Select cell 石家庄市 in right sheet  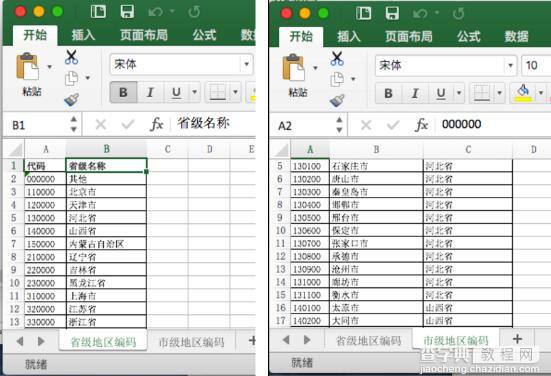(x=376, y=166)
